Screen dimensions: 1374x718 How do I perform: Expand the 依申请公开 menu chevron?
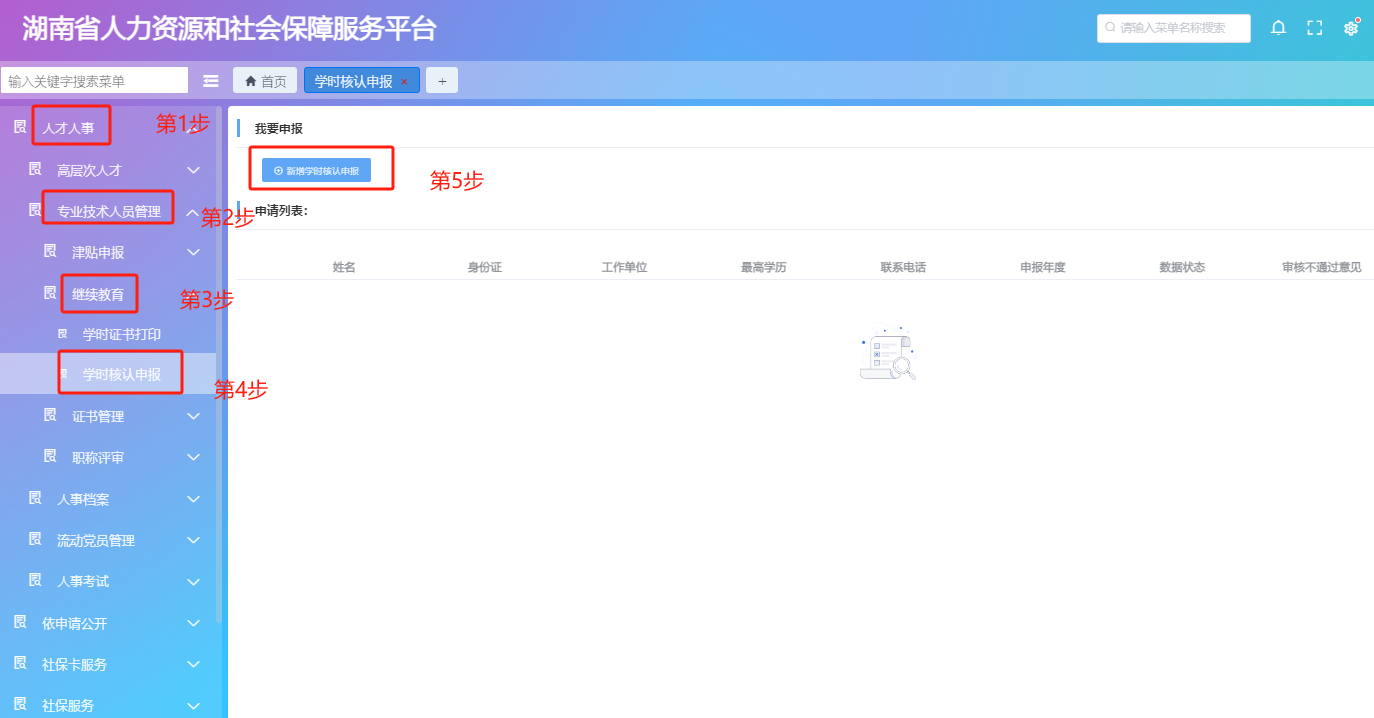point(194,623)
